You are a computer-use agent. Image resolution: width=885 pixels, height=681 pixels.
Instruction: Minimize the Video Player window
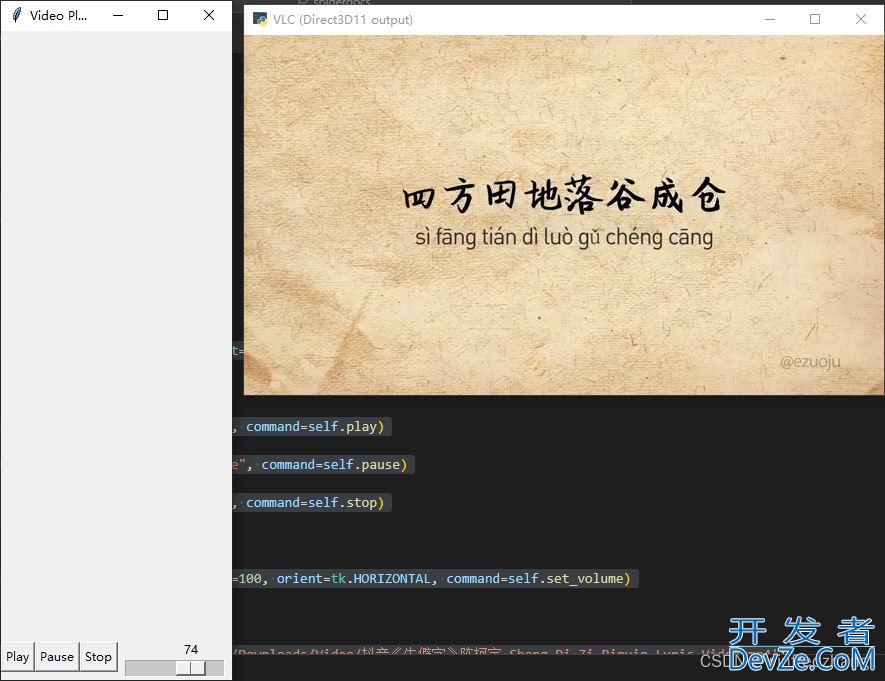point(118,15)
